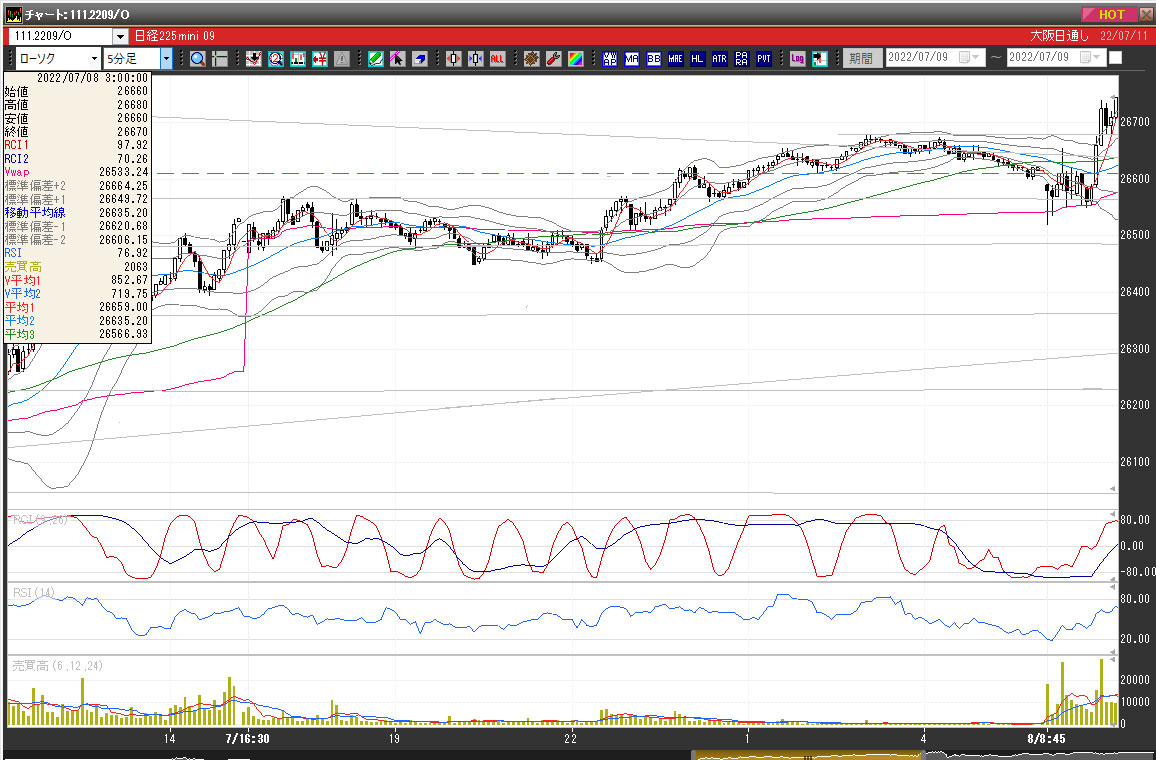
Task: Toggle the HL high-low indicator
Action: (x=697, y=59)
